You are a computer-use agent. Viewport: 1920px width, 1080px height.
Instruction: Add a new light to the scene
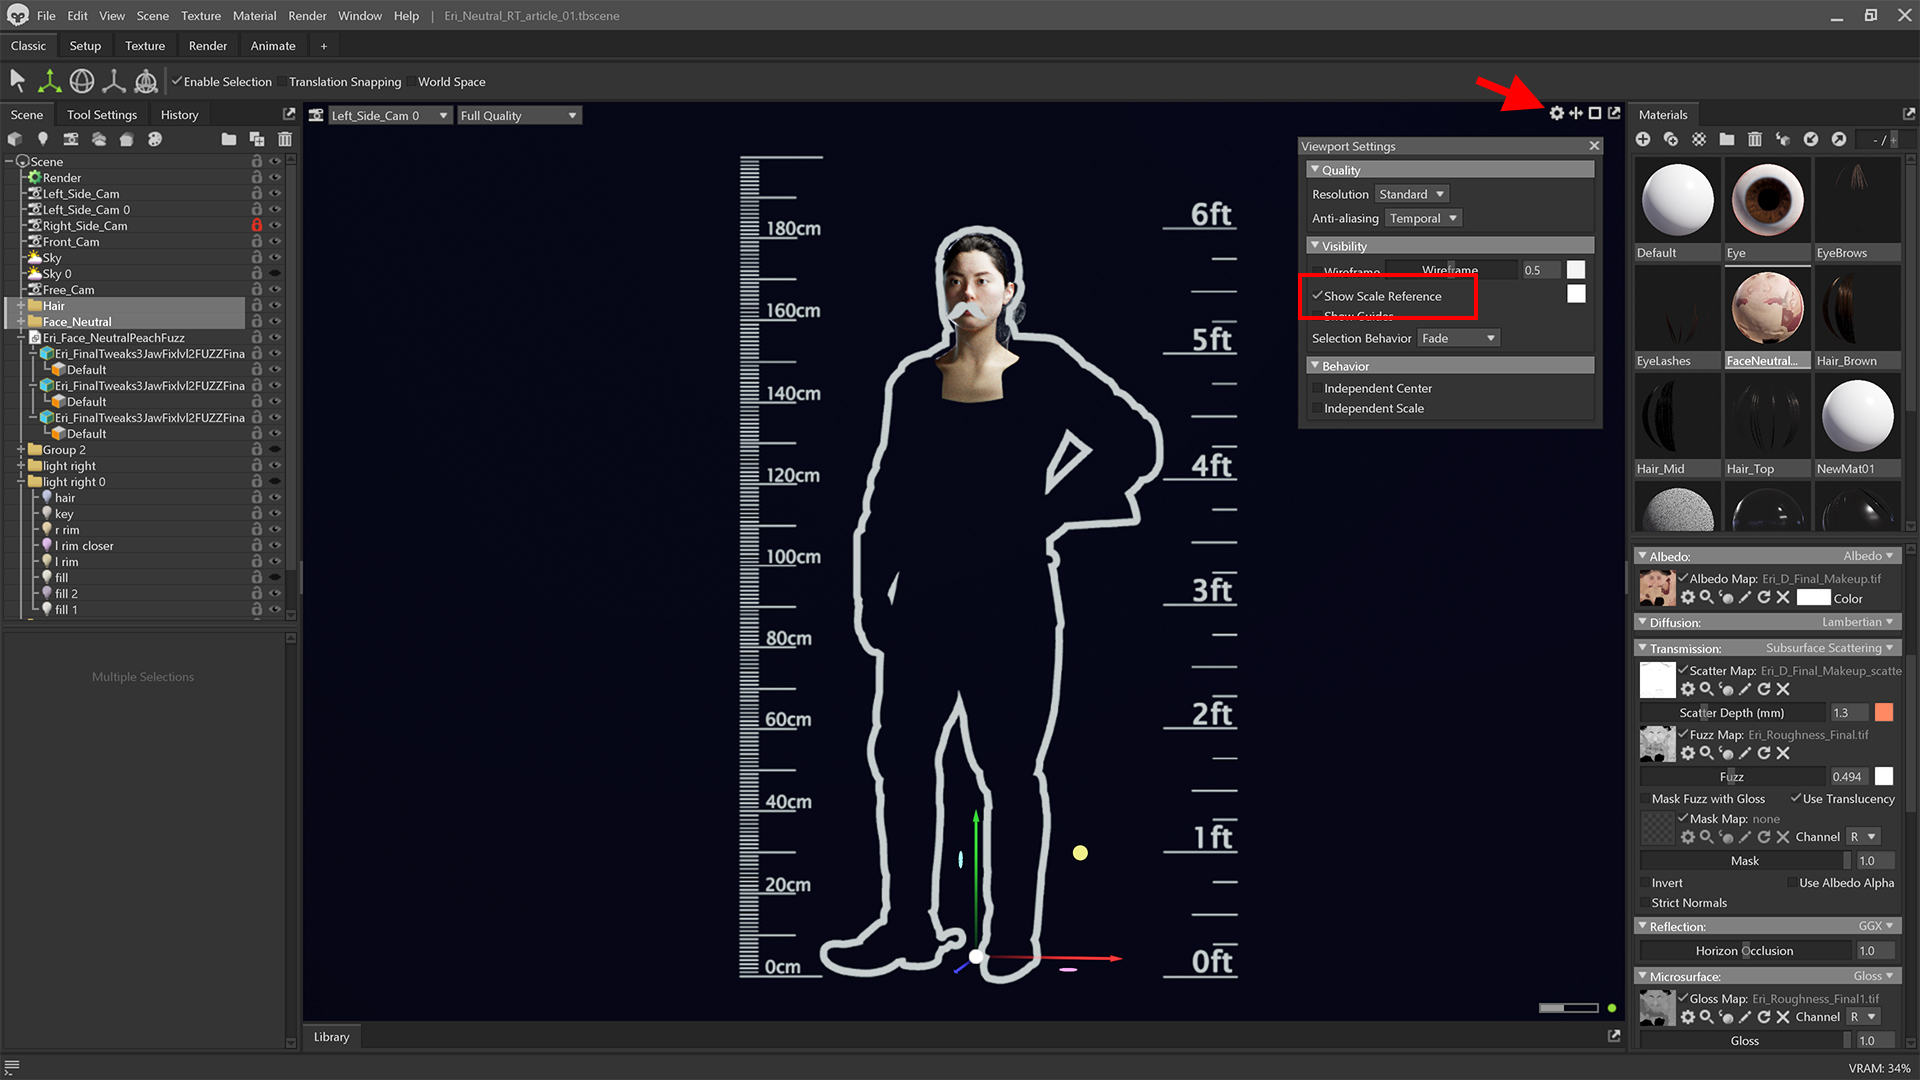[43, 139]
